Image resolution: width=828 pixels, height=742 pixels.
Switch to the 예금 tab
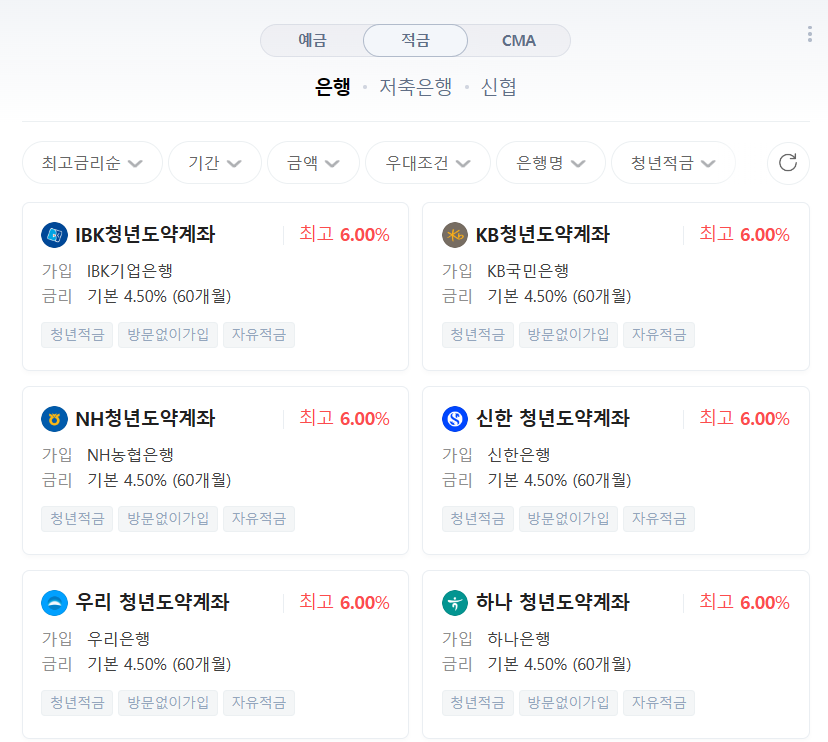[313, 40]
